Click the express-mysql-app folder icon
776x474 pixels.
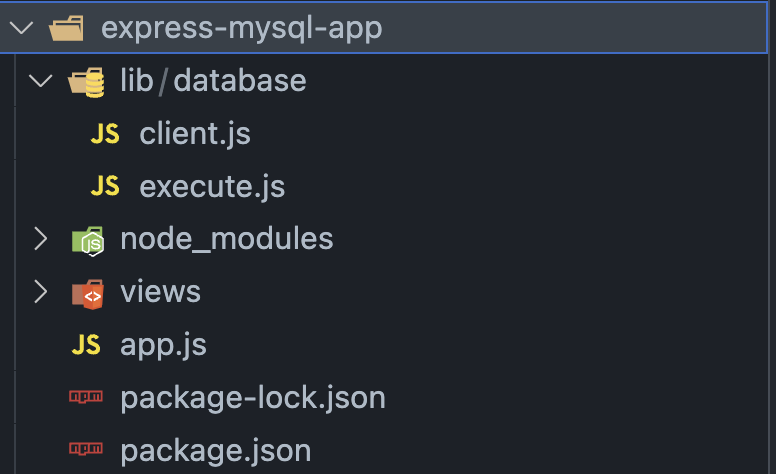pyautogui.click(x=66, y=28)
